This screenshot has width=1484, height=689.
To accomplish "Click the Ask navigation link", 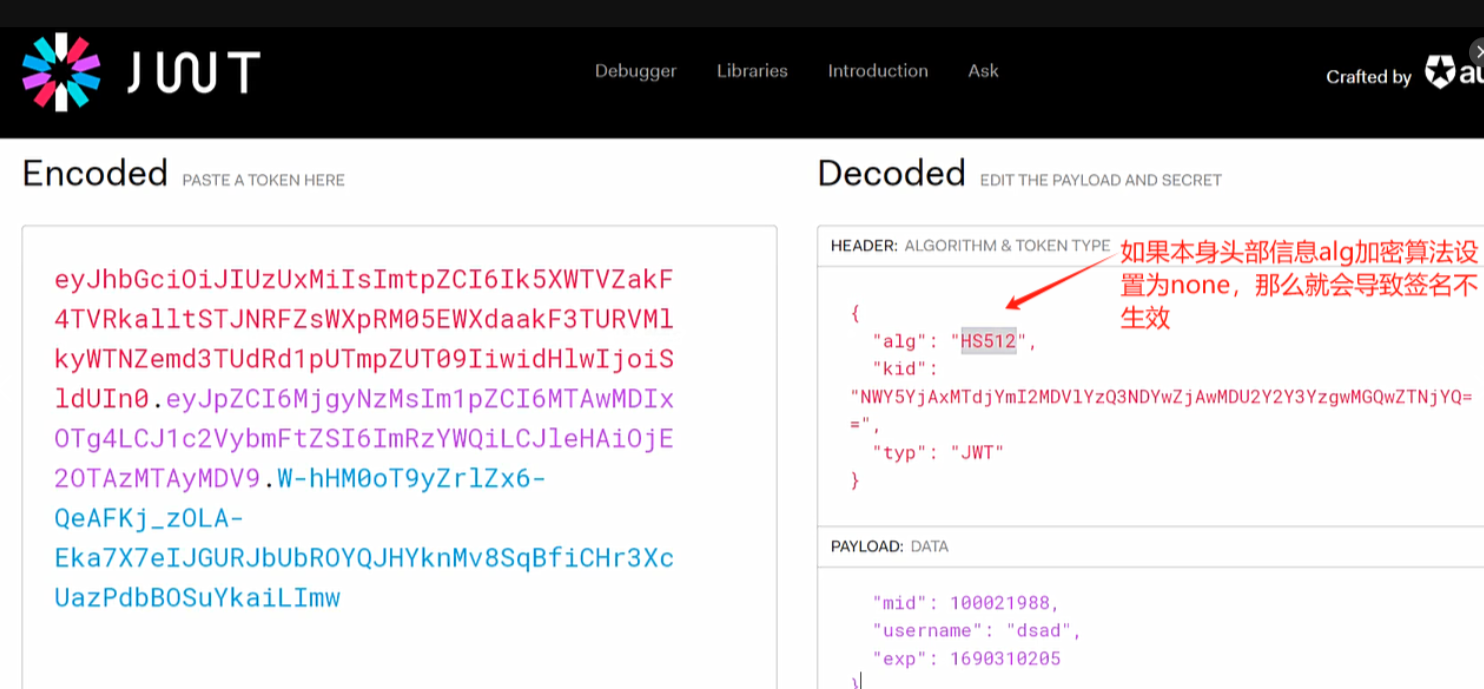I will coord(983,71).
